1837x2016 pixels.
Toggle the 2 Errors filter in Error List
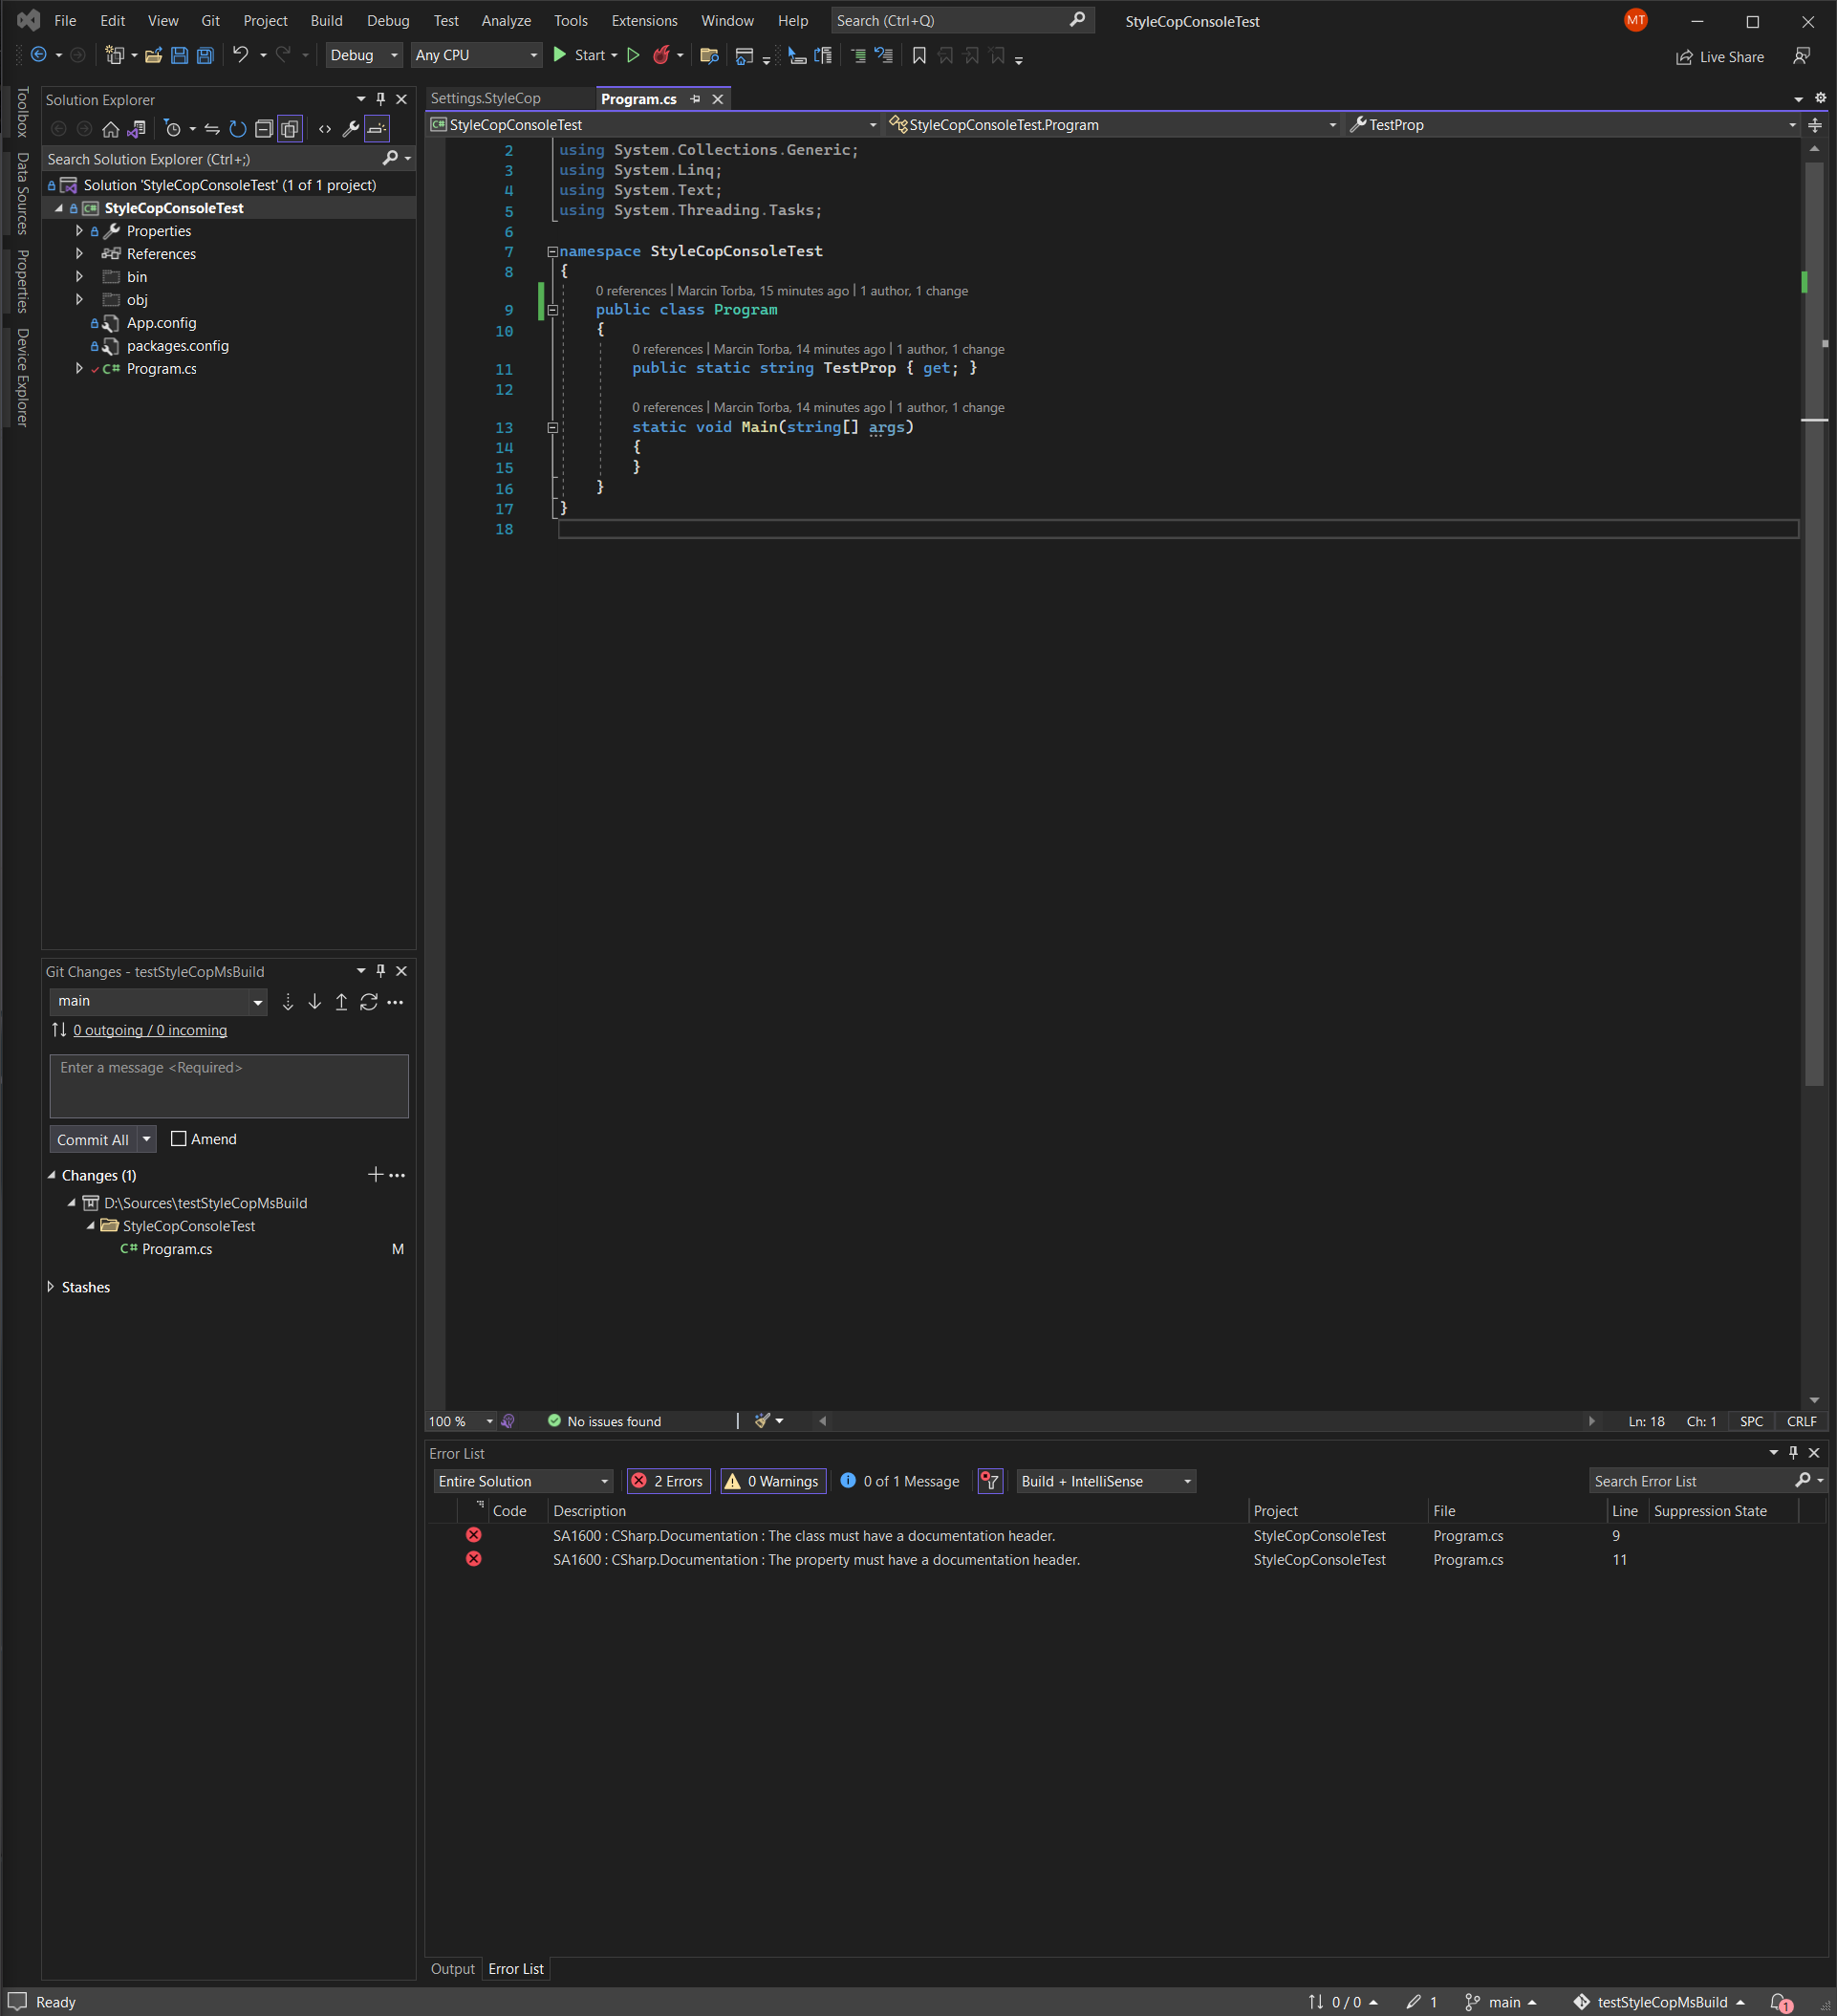pyautogui.click(x=667, y=1481)
